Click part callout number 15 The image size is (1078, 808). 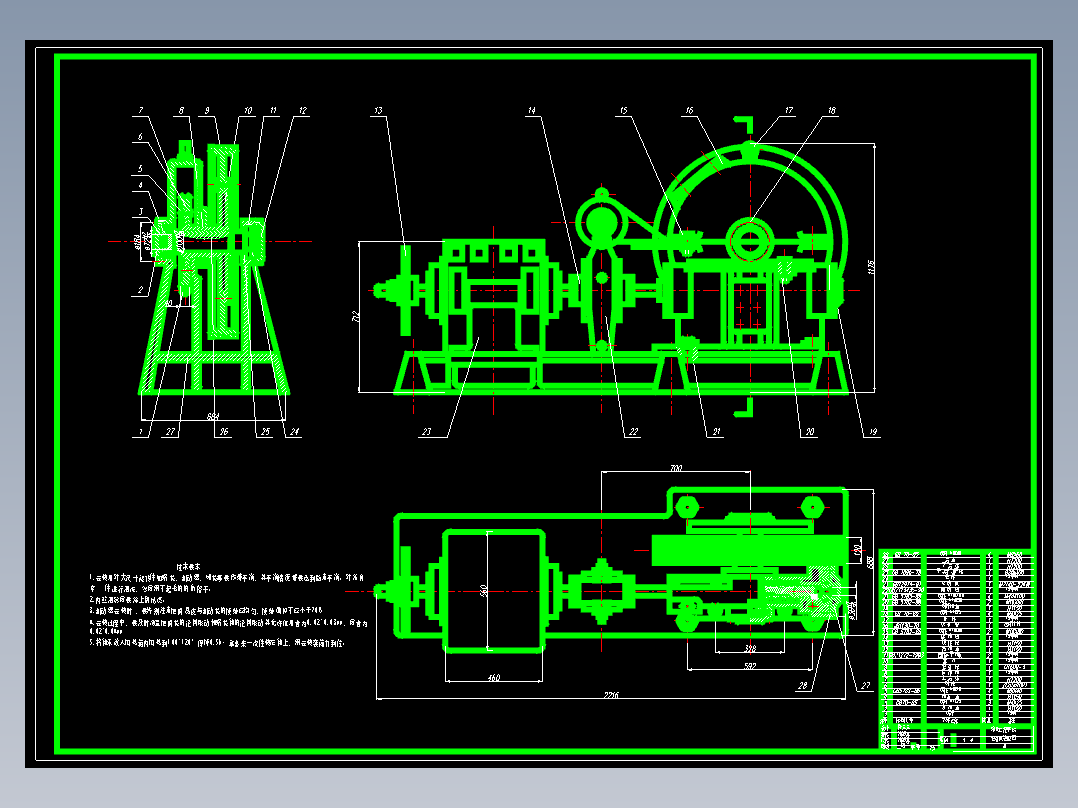pyautogui.click(x=624, y=110)
